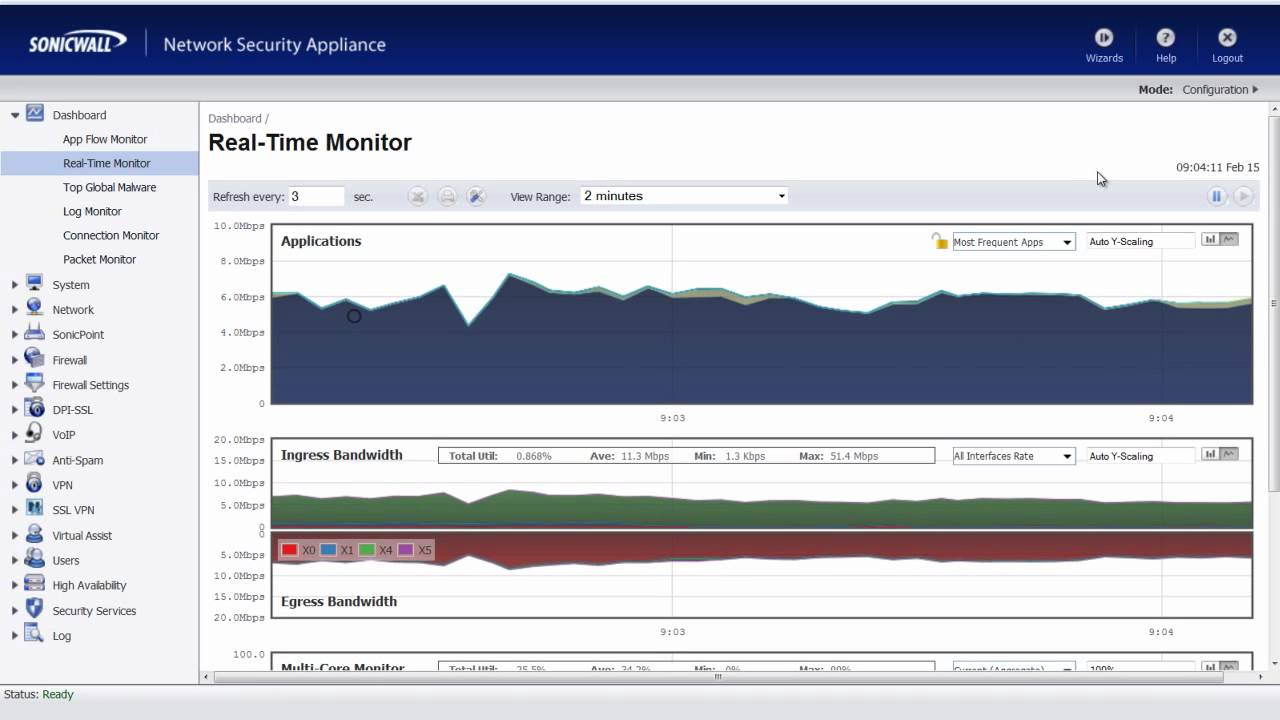1280x720 pixels.
Task: Open the Most Frequent Apps dropdown
Action: pyautogui.click(x=1013, y=242)
